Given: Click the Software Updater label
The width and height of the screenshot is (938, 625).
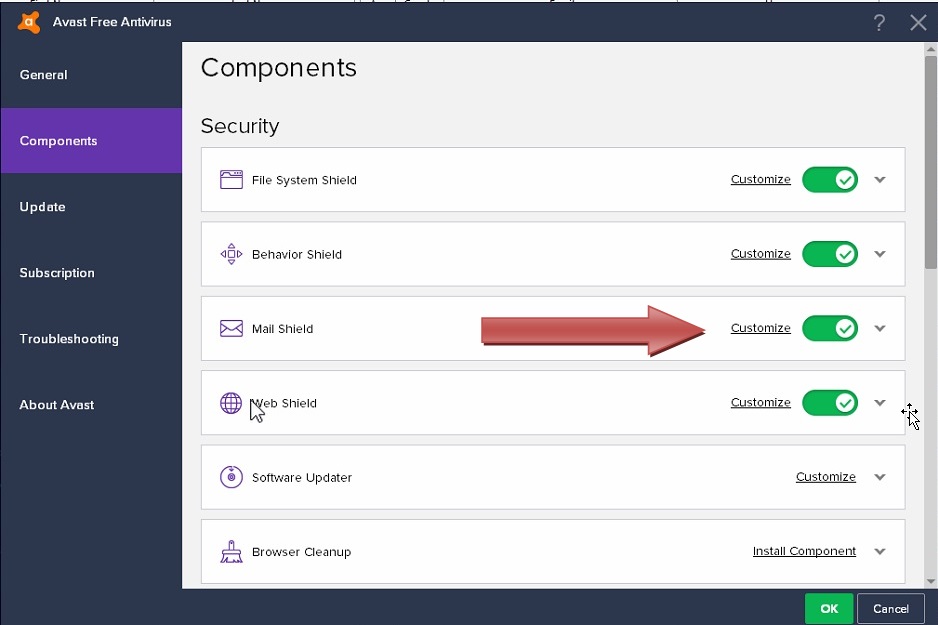Looking at the screenshot, I should pos(302,477).
